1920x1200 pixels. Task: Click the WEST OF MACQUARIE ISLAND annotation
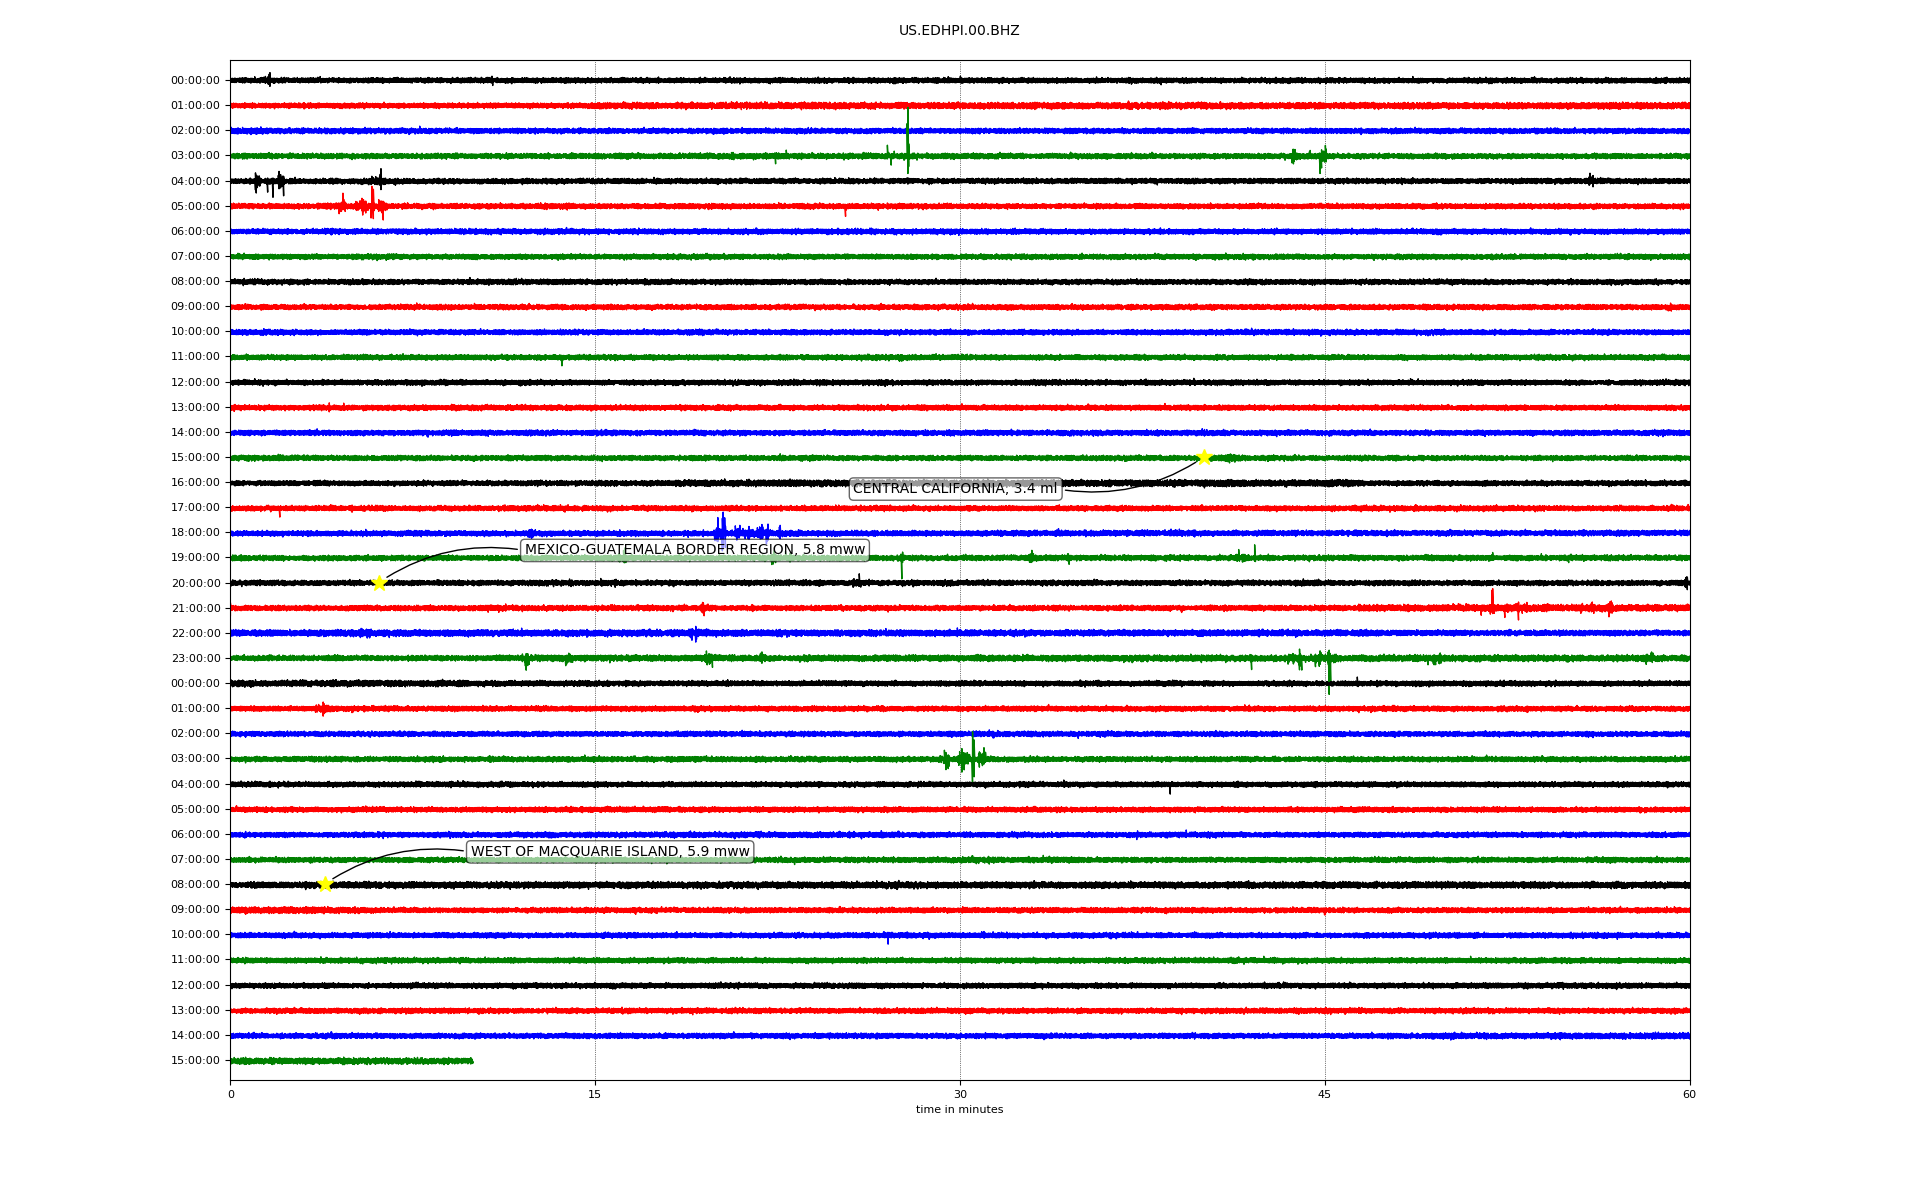click(x=610, y=852)
